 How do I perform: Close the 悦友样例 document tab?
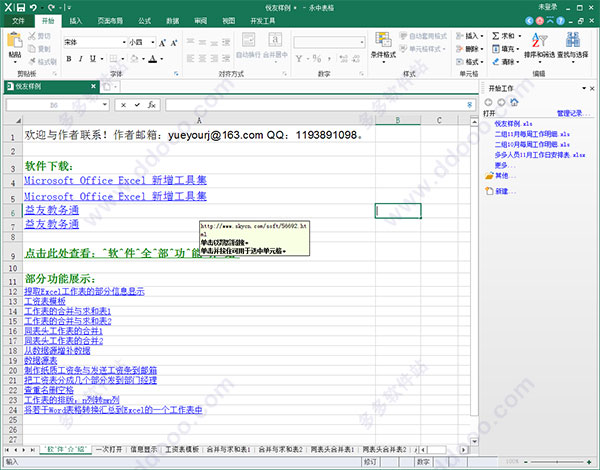coord(93,86)
